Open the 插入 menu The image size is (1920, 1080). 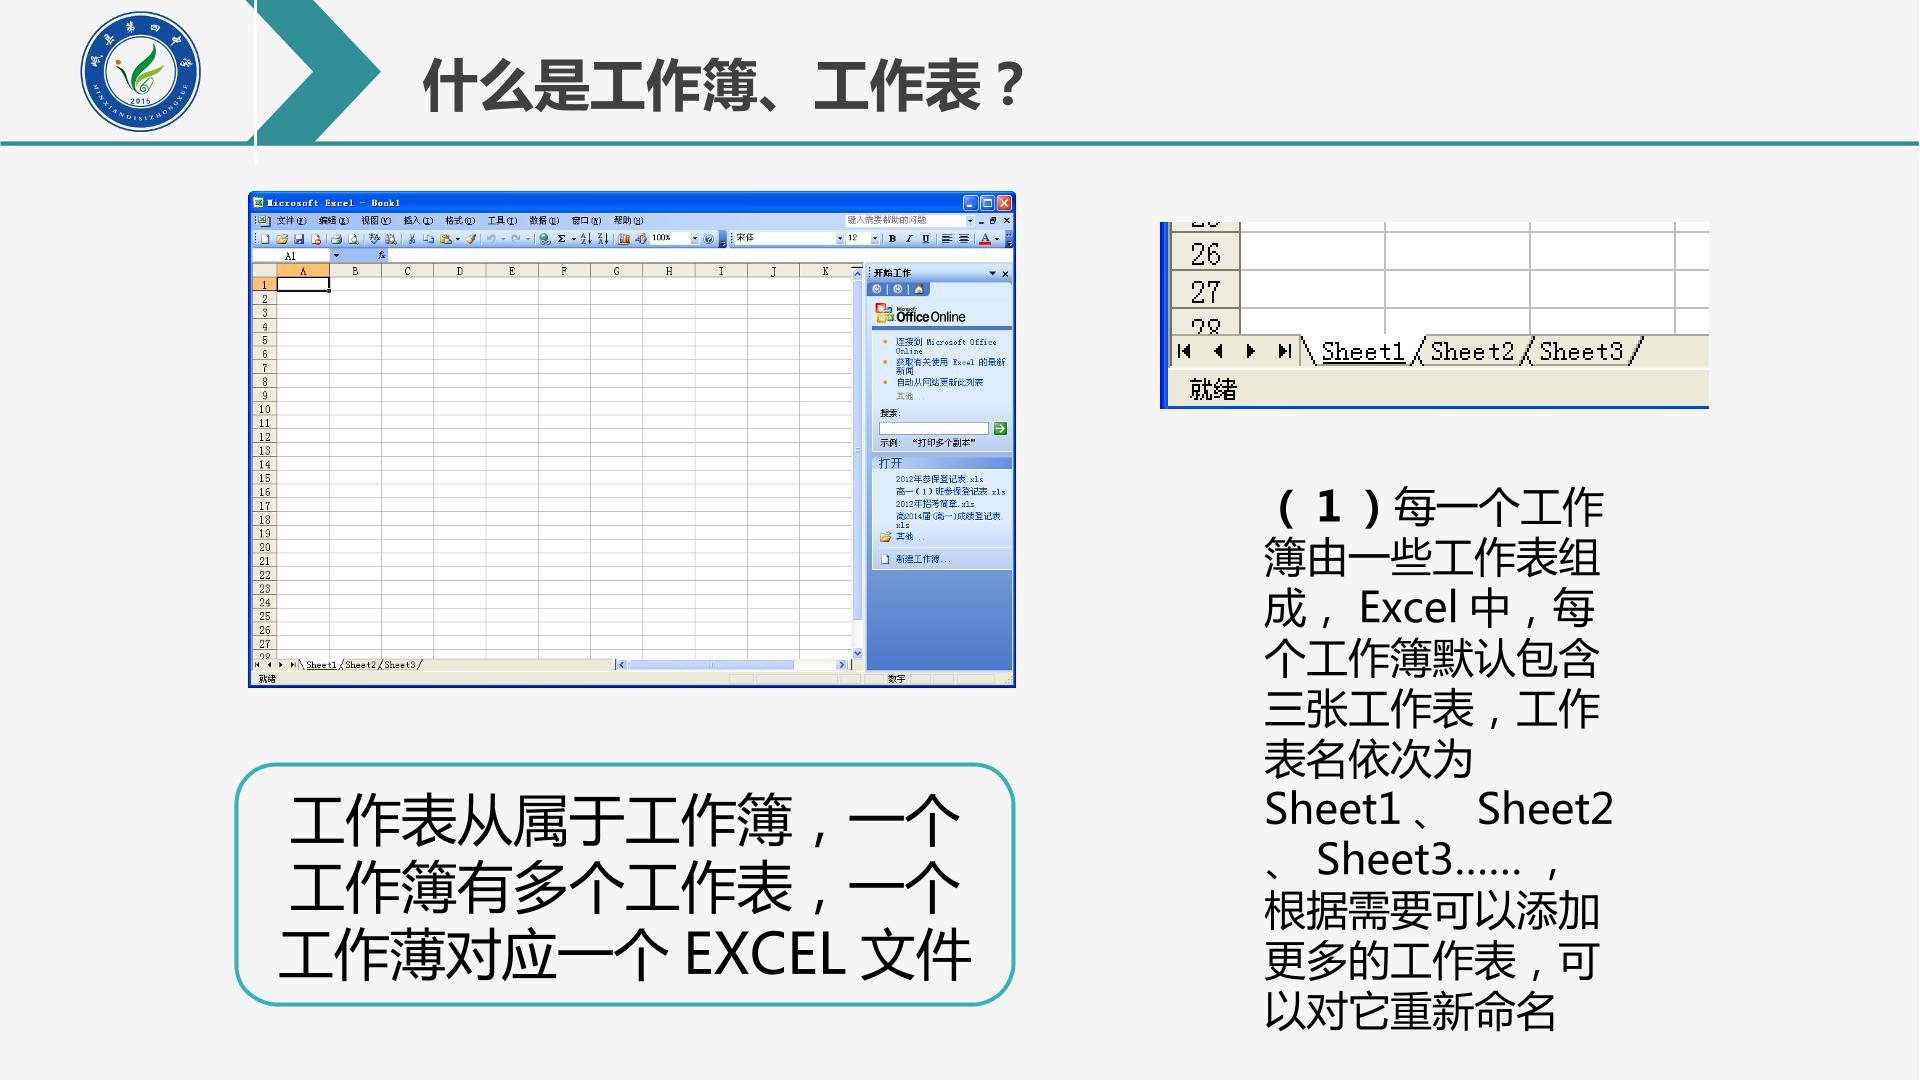[417, 221]
